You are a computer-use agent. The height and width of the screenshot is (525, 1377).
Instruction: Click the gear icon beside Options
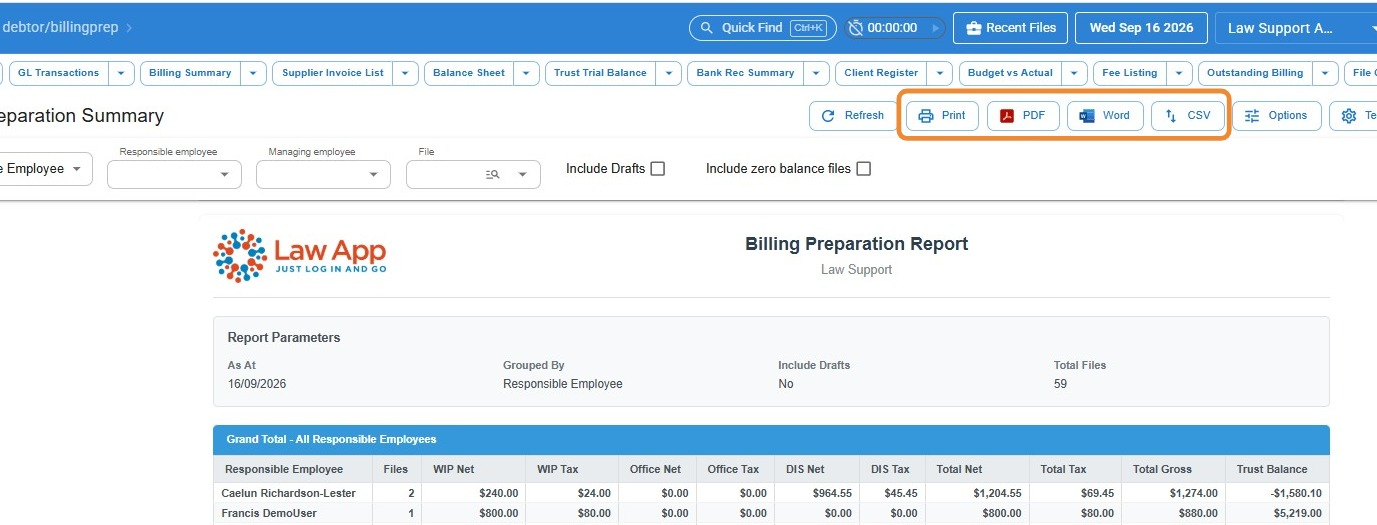(1349, 116)
